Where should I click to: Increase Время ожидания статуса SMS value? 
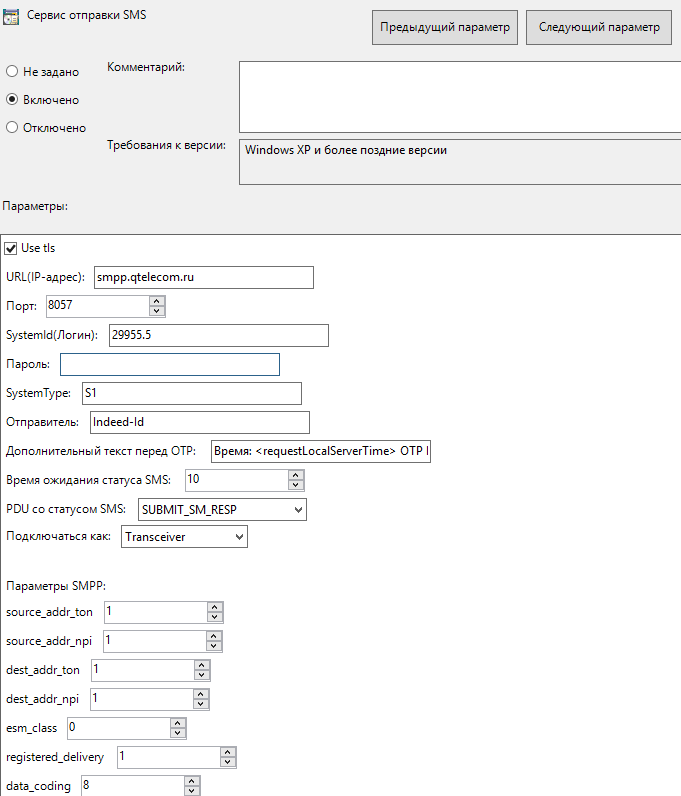click(x=294, y=475)
